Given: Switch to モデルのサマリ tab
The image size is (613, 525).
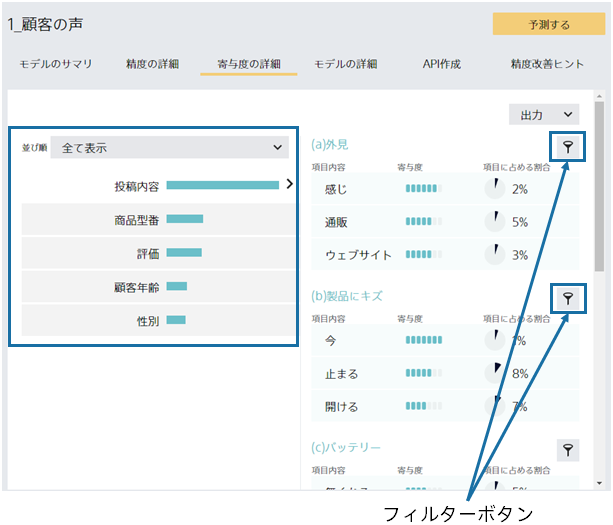Looking at the screenshot, I should [56, 64].
